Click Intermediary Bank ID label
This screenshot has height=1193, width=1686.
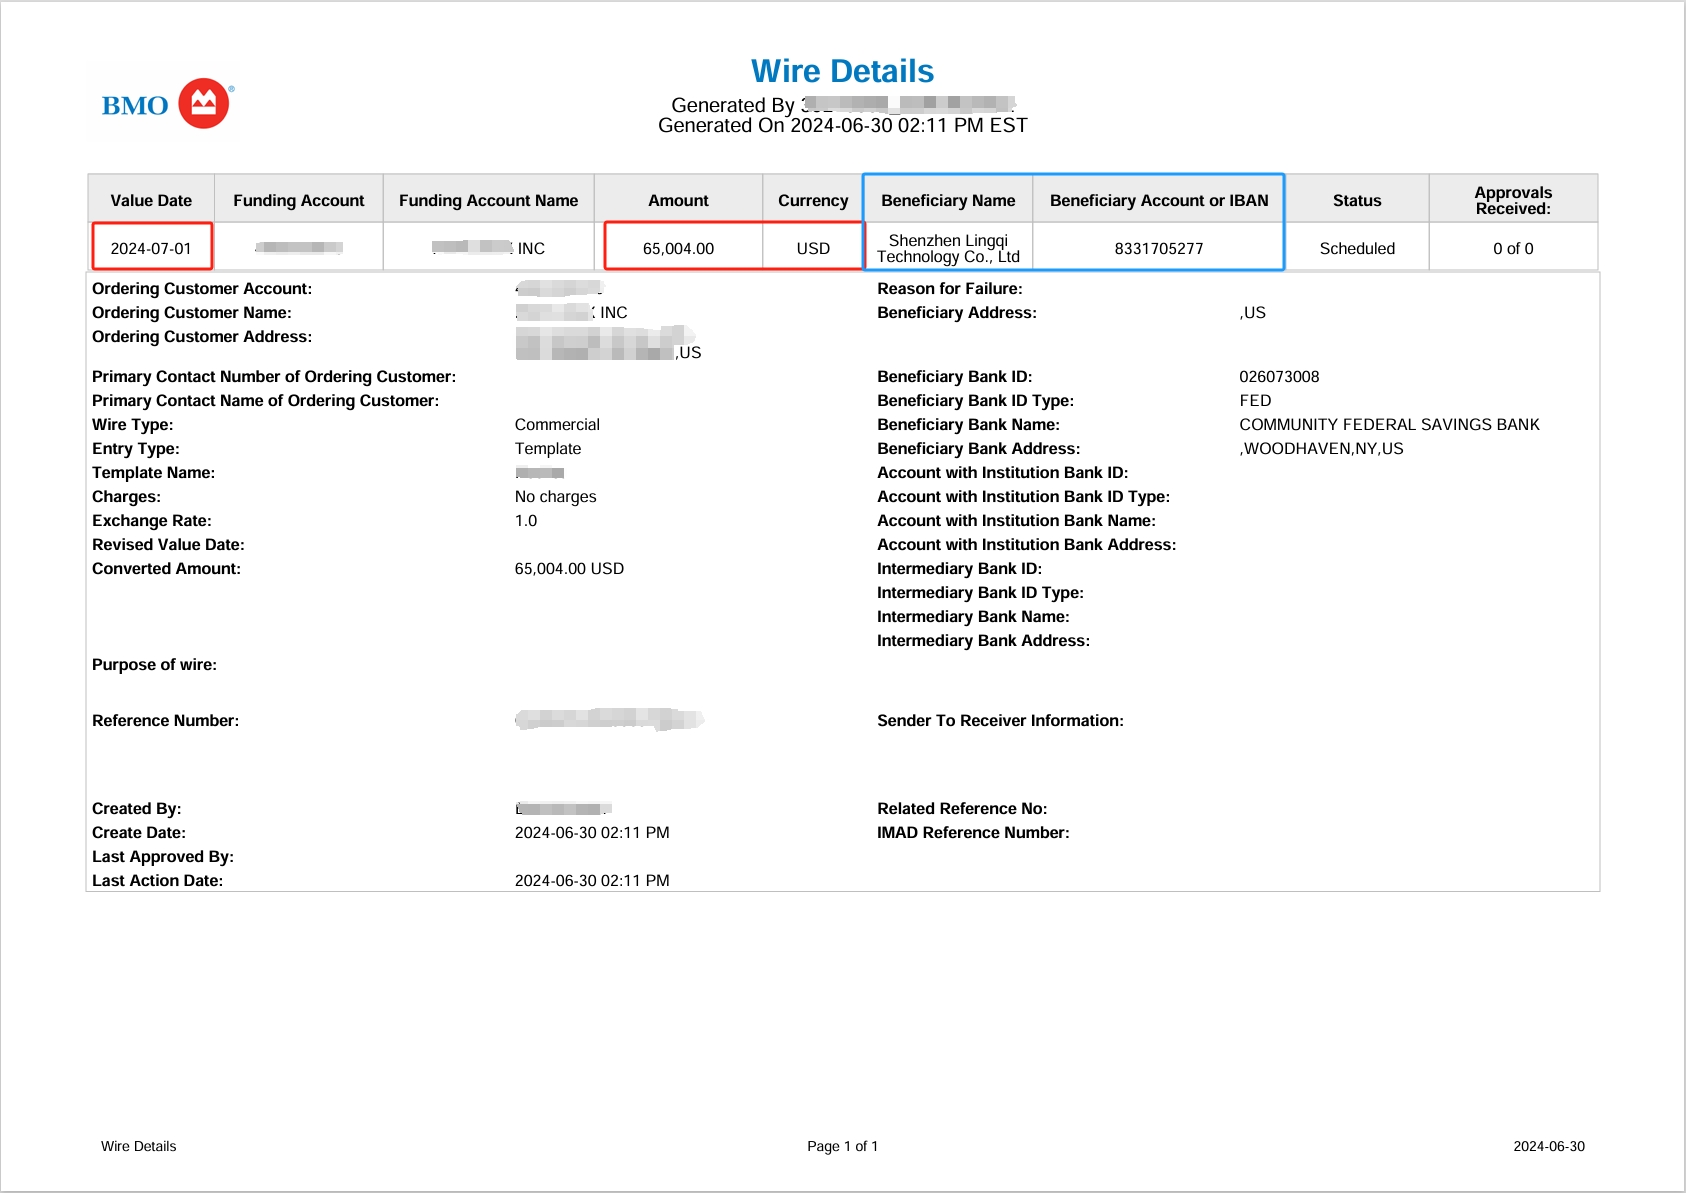pyautogui.click(x=959, y=568)
